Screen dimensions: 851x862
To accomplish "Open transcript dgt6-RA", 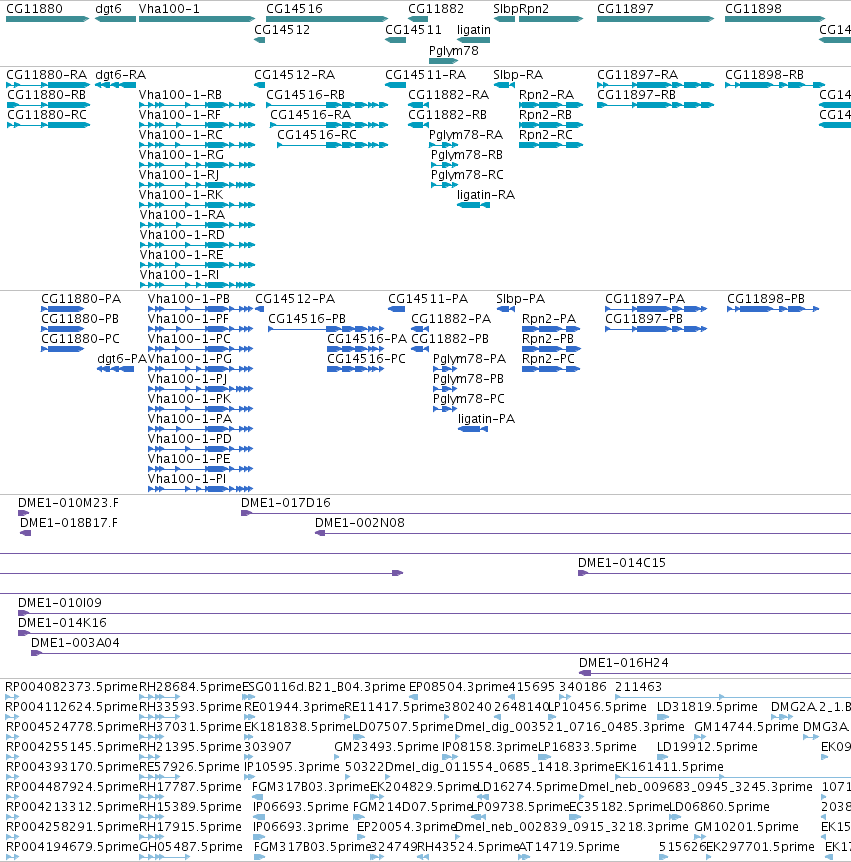I will (120, 75).
